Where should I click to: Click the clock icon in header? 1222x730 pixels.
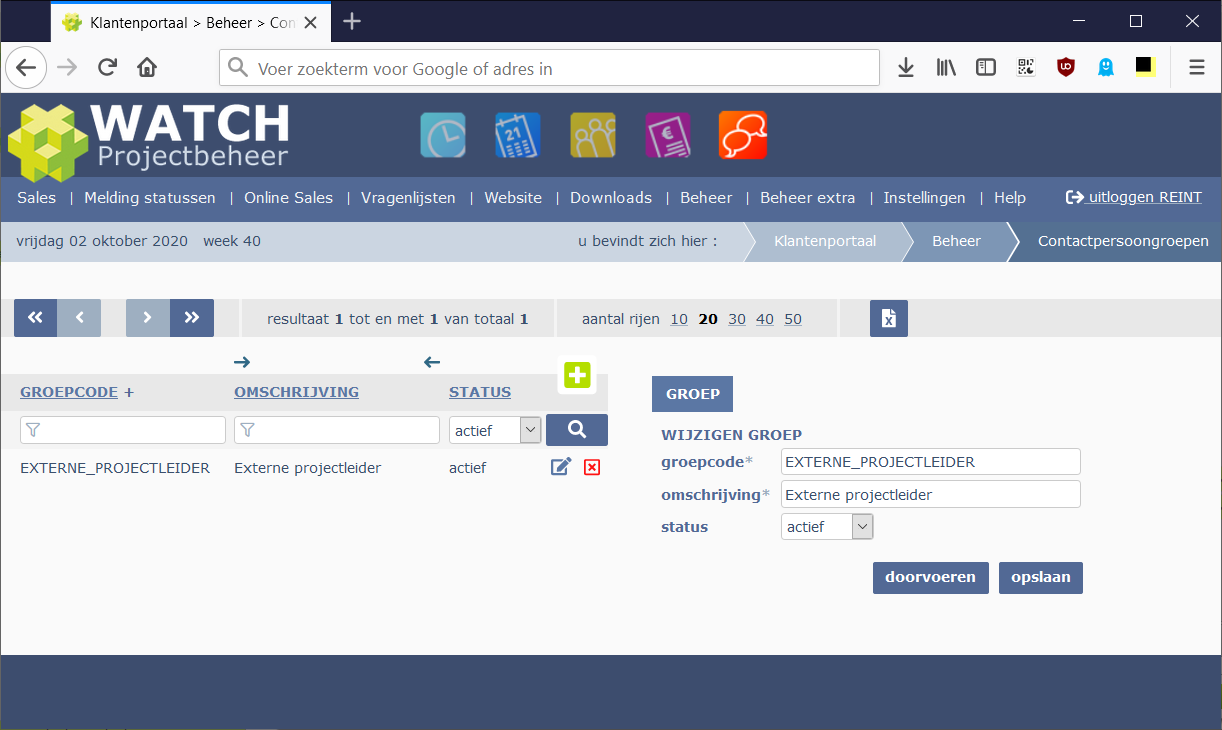pyautogui.click(x=443, y=135)
